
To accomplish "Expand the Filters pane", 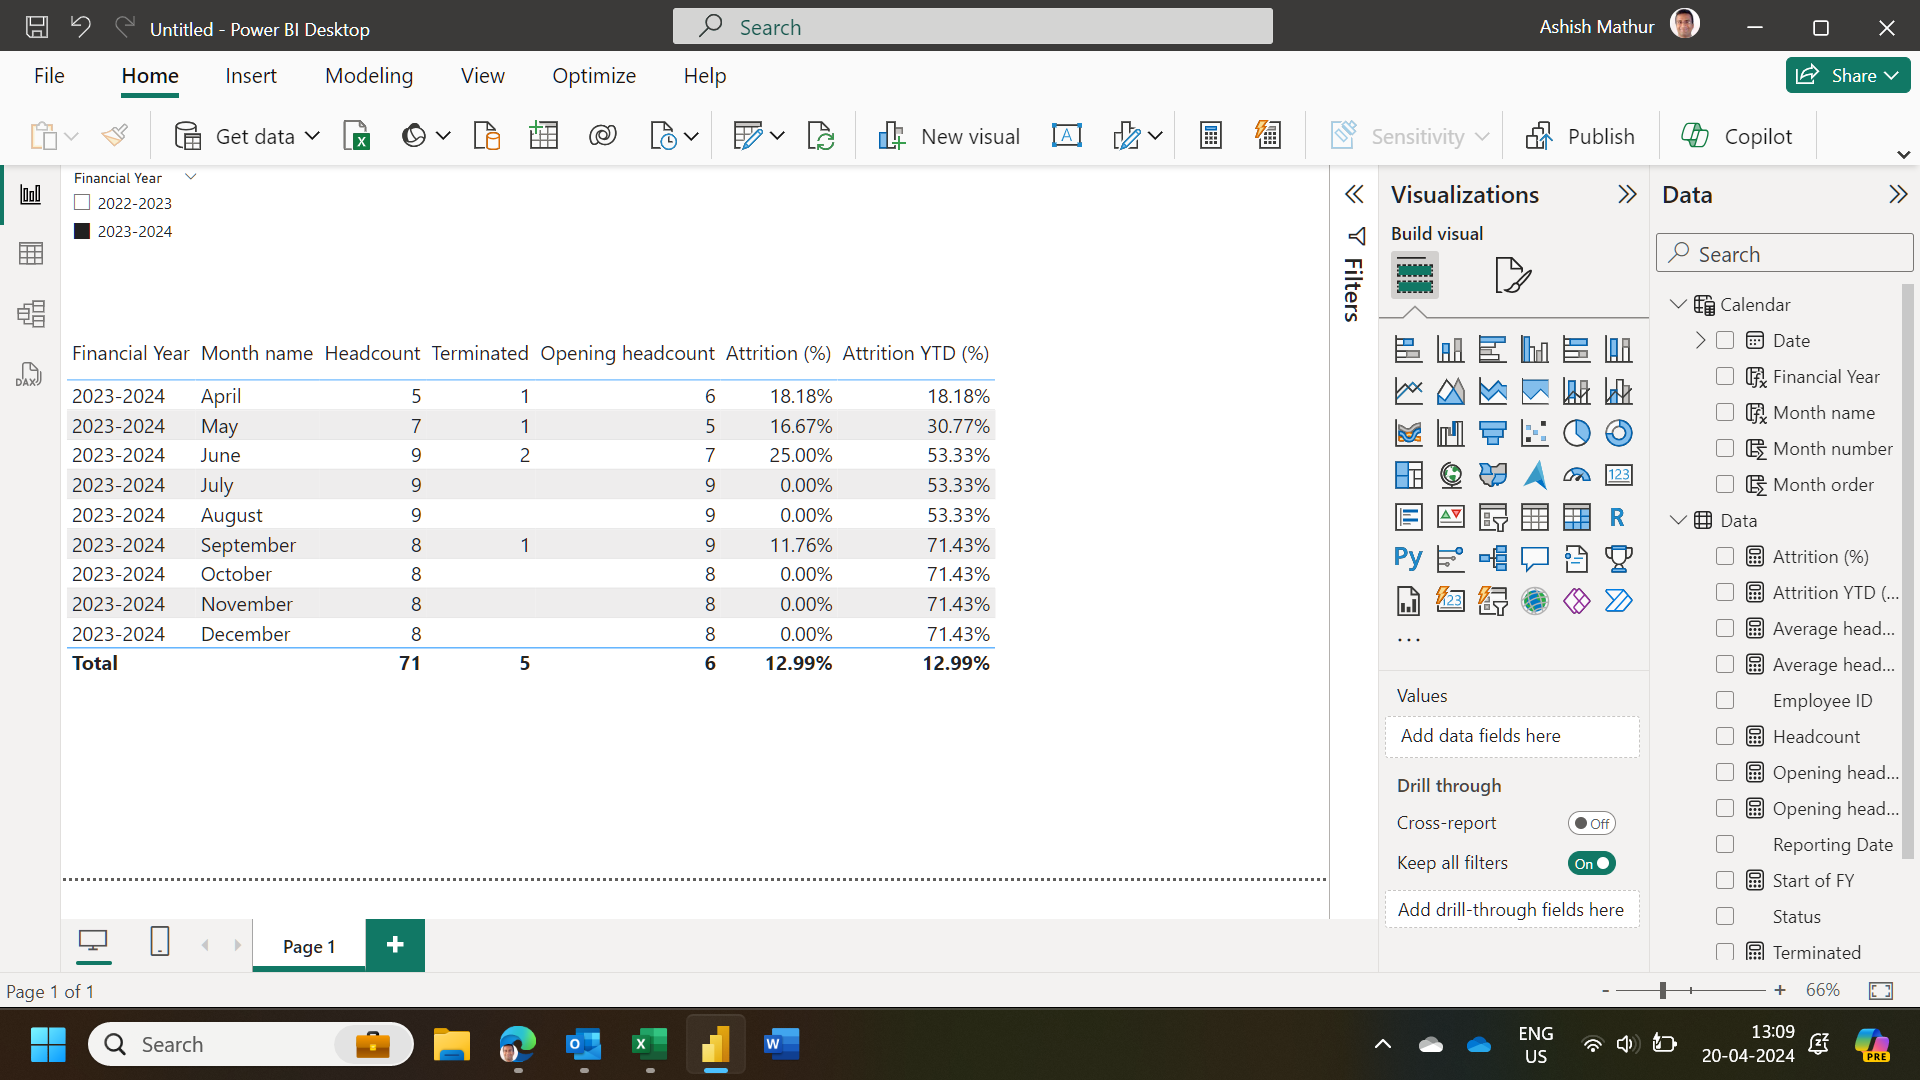I will 1354,194.
